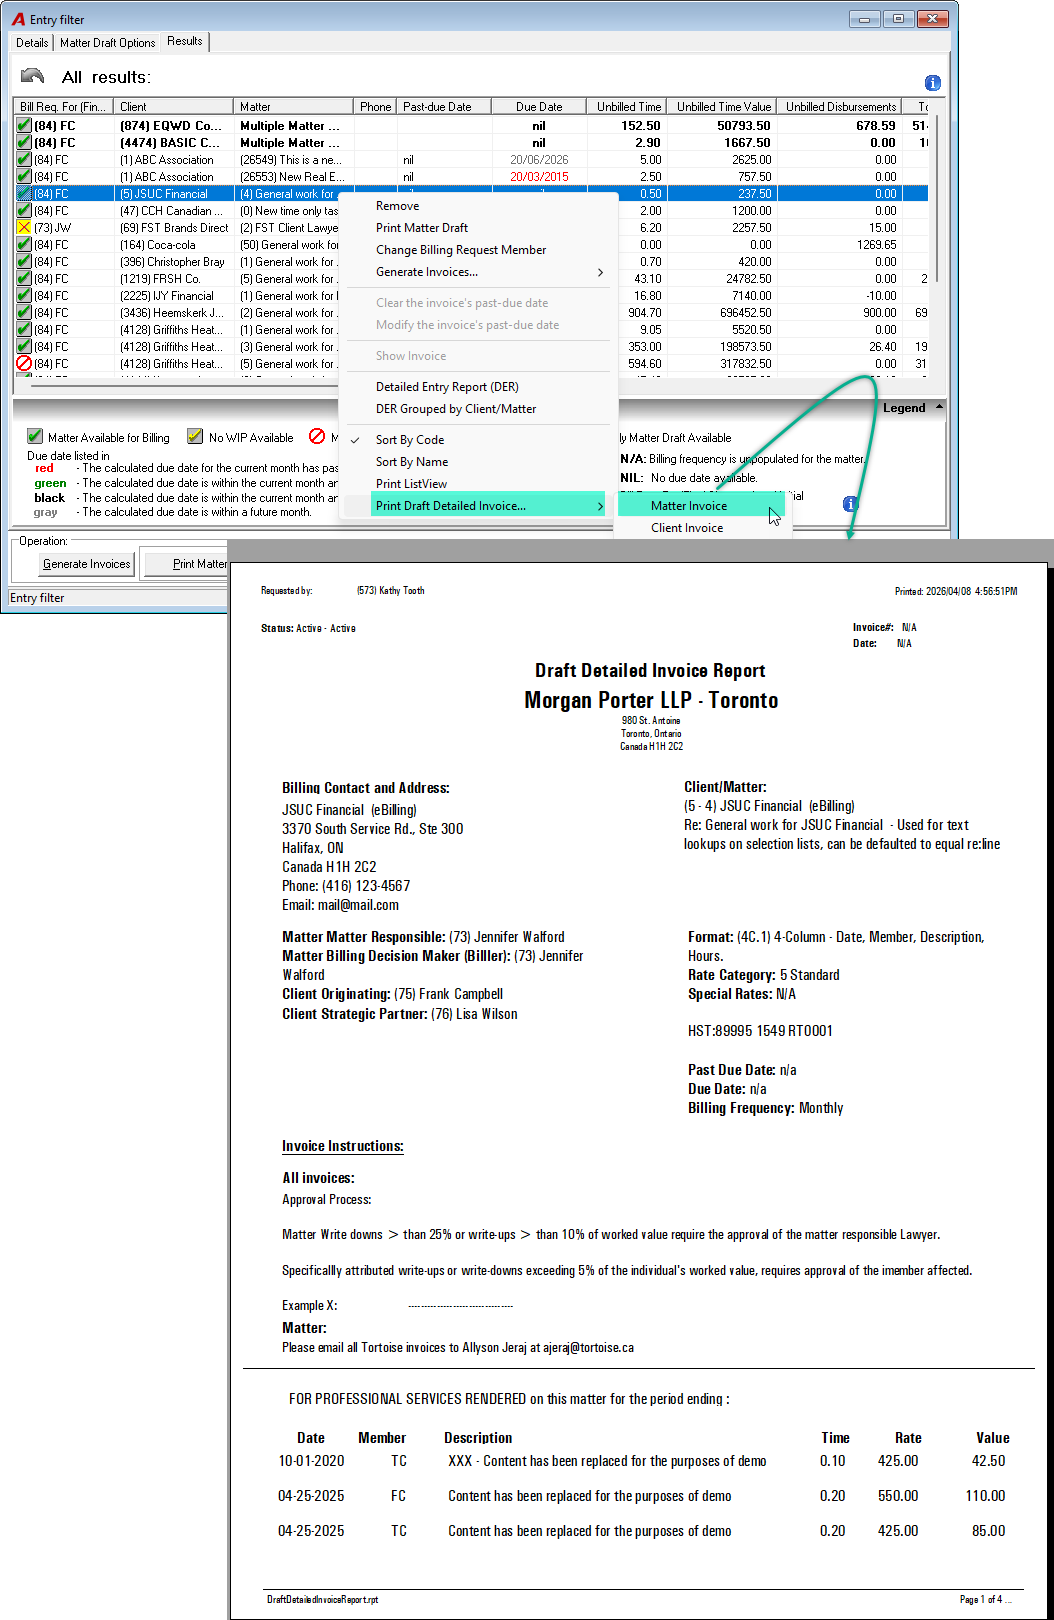The image size is (1054, 1620).
Task: Click the status icon on the Coca-cola row
Action: point(24,245)
